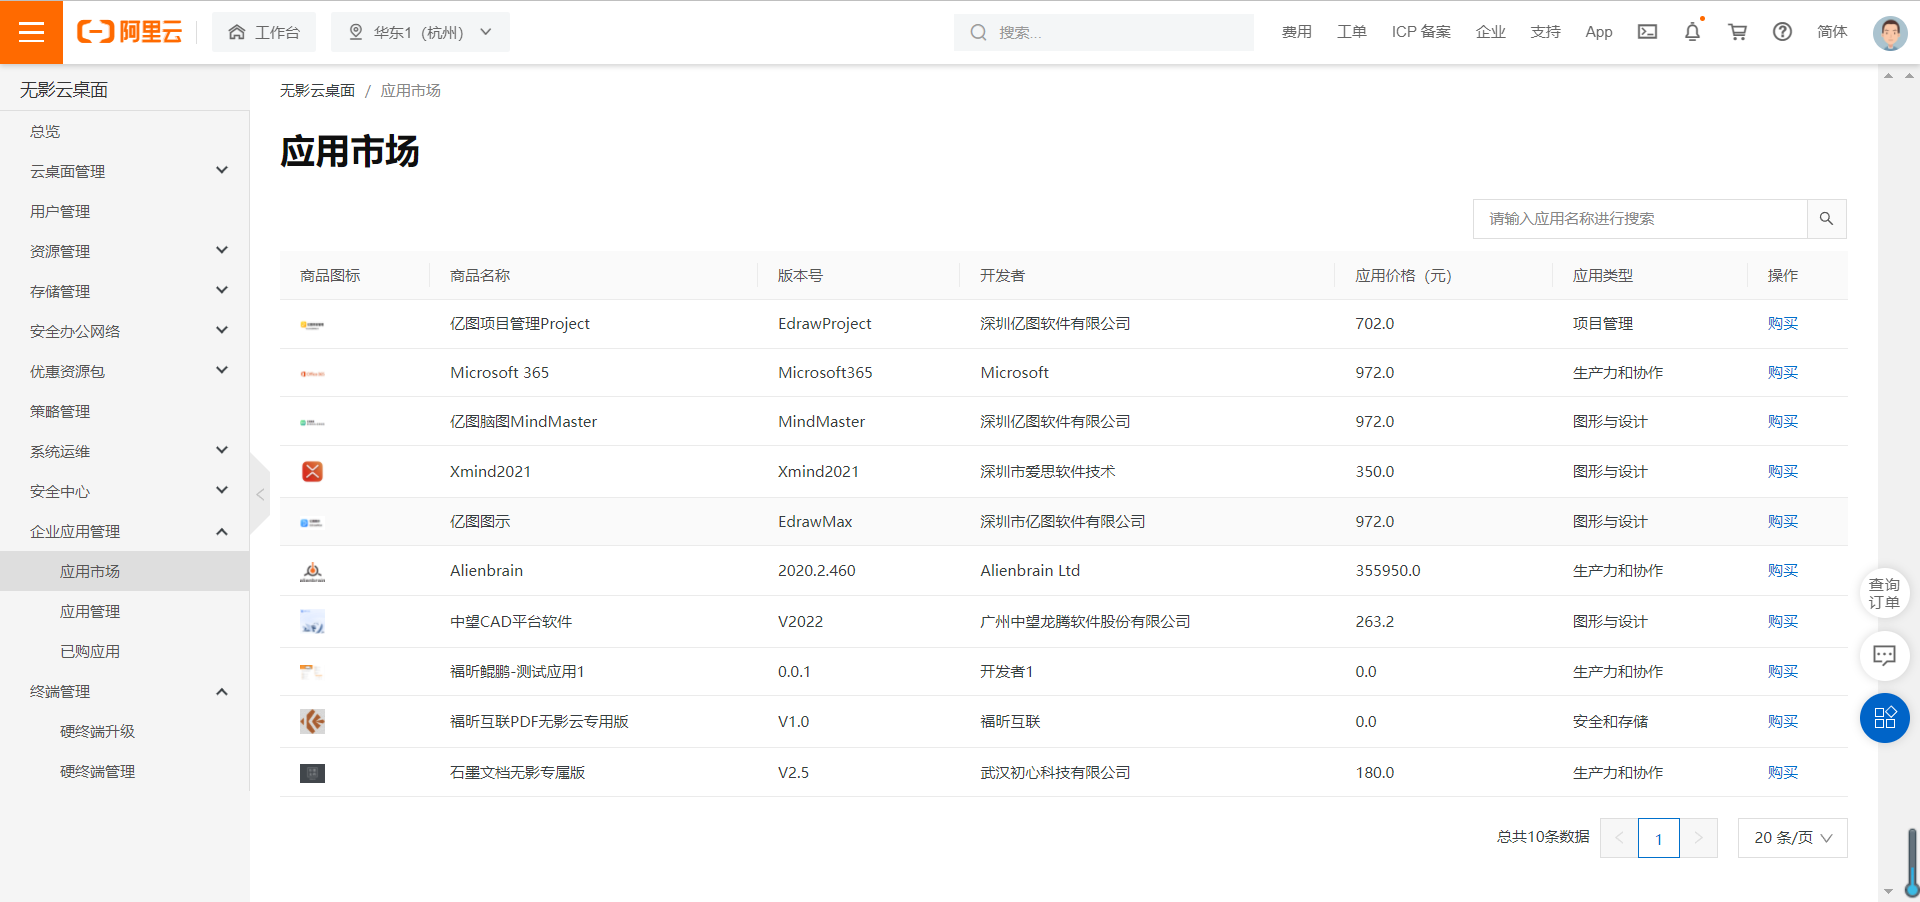
Task: Collapse 终端管理 in the sidebar
Action: point(124,691)
